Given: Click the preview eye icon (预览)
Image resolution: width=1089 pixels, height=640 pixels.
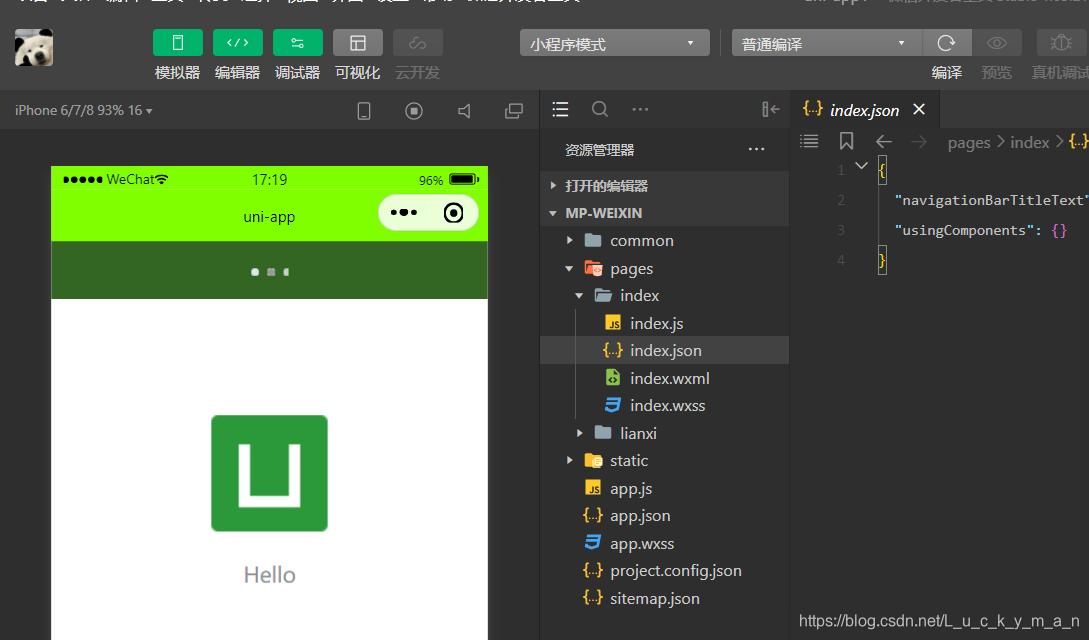Looking at the screenshot, I should point(997,43).
